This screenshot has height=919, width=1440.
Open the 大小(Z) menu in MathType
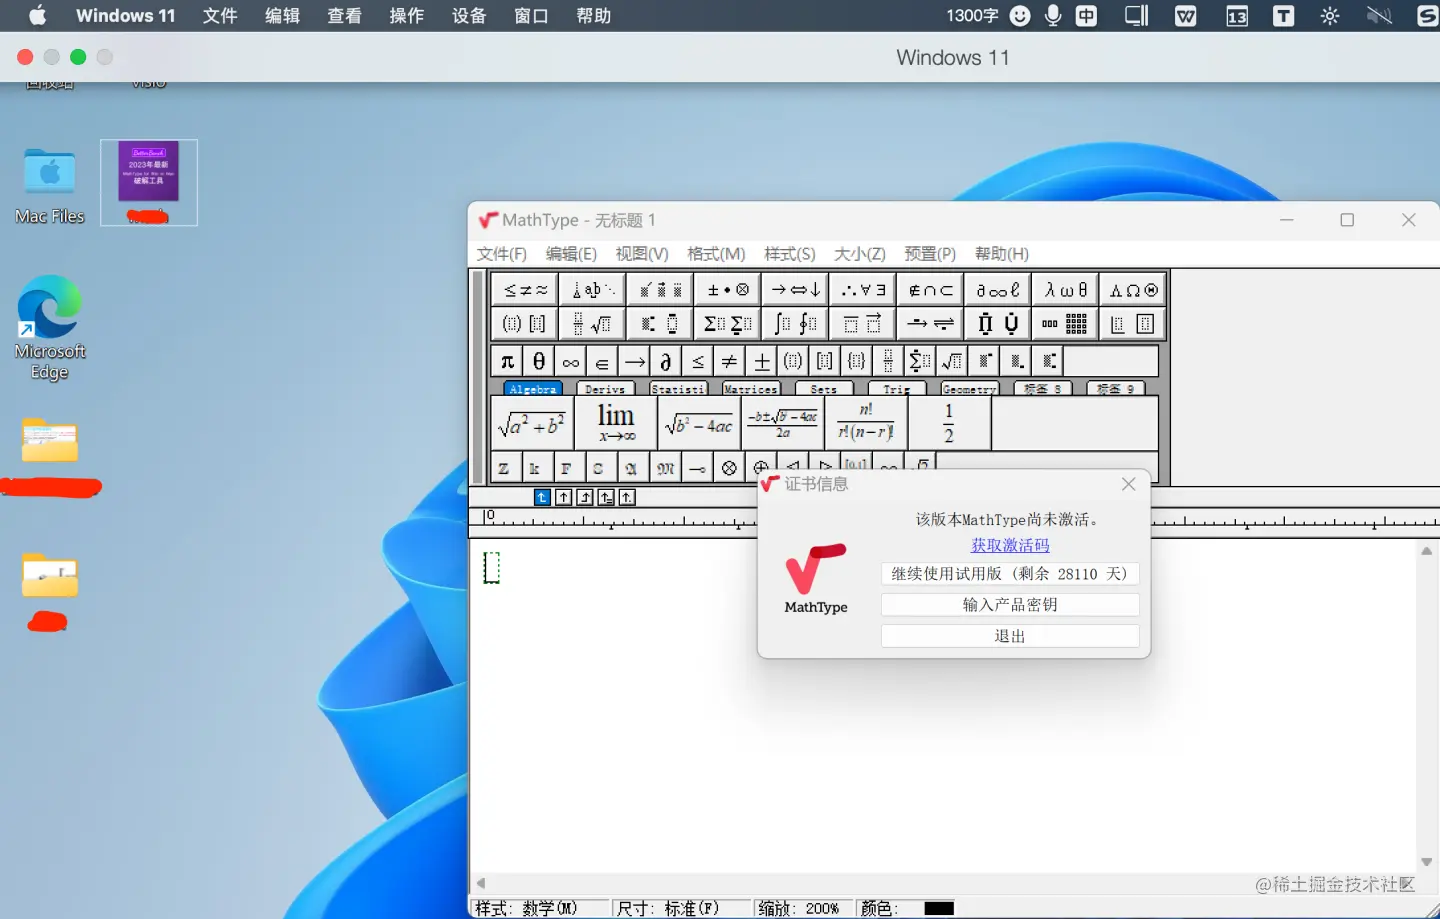(x=860, y=254)
